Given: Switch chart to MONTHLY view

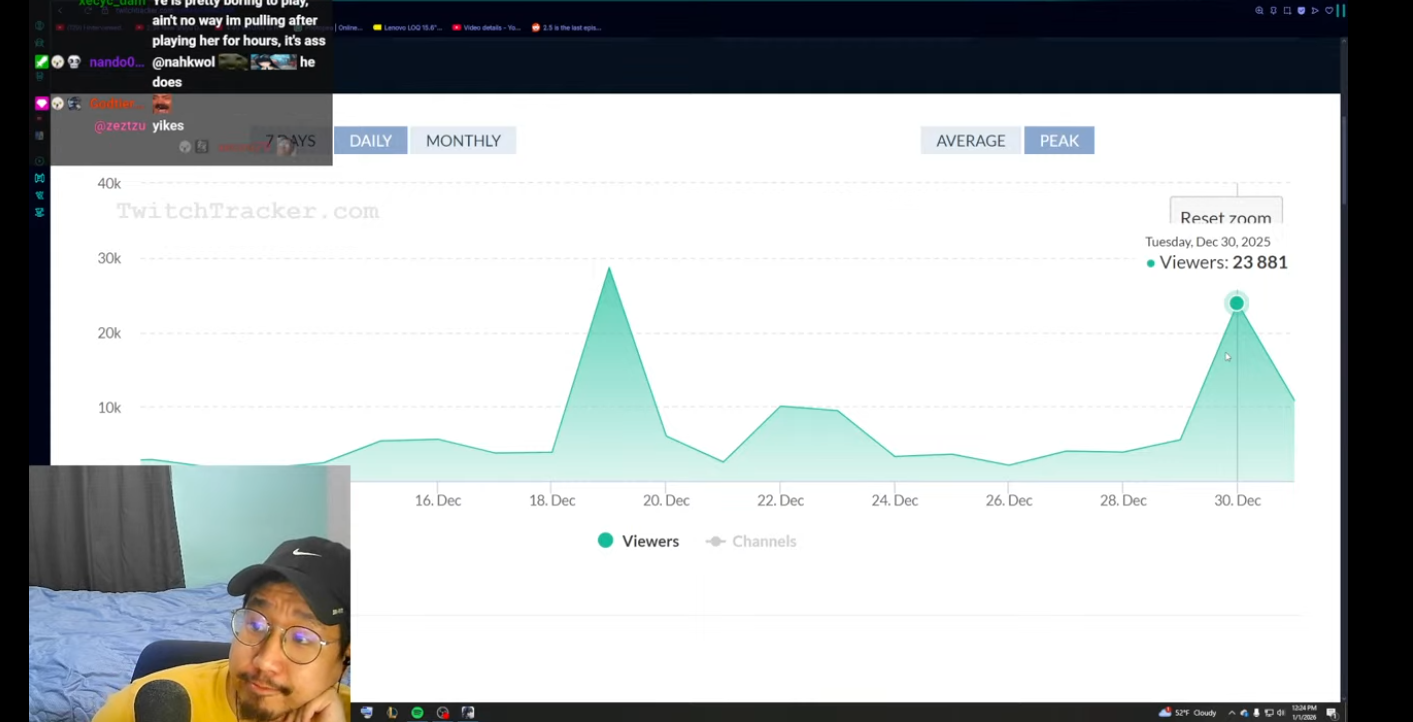Looking at the screenshot, I should pyautogui.click(x=463, y=141).
